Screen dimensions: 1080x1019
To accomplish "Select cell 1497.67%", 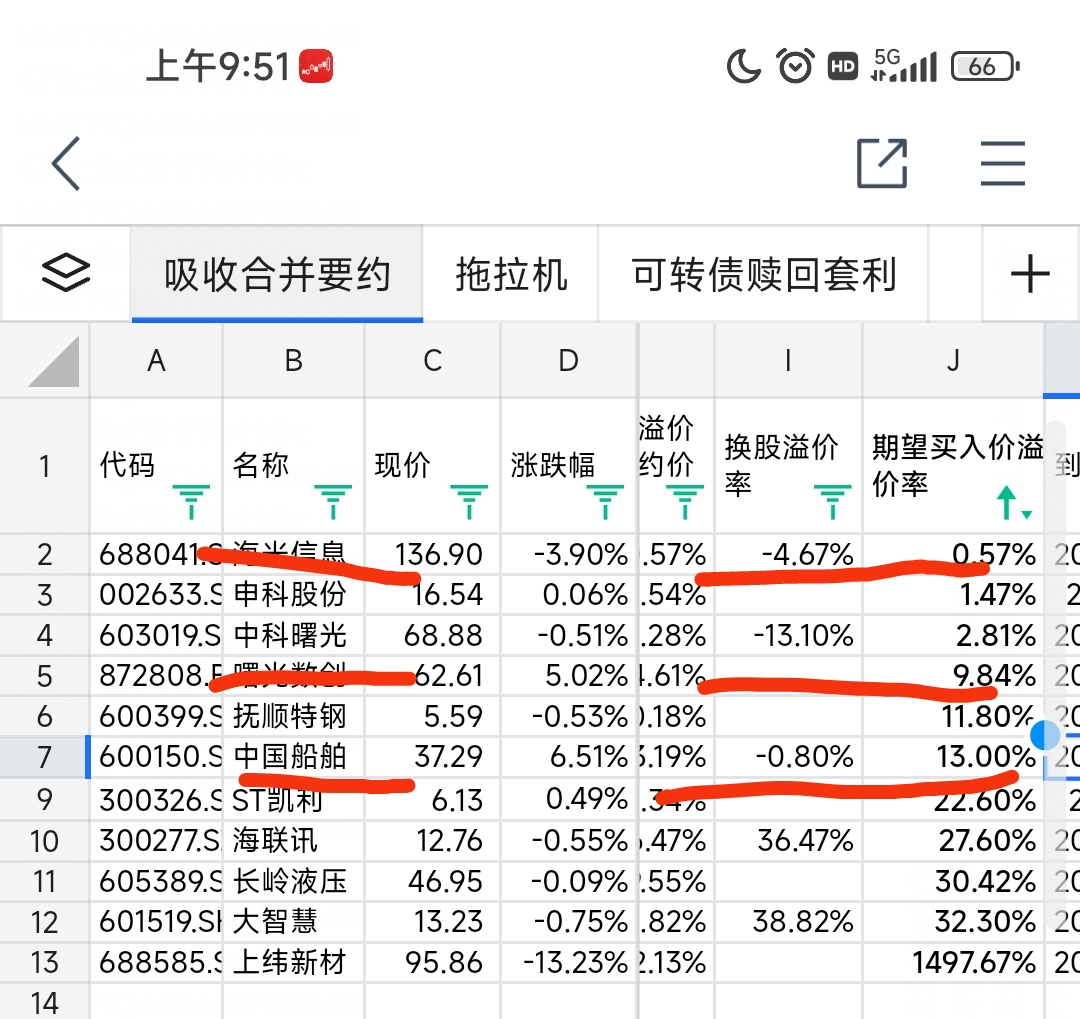I will tap(953, 963).
